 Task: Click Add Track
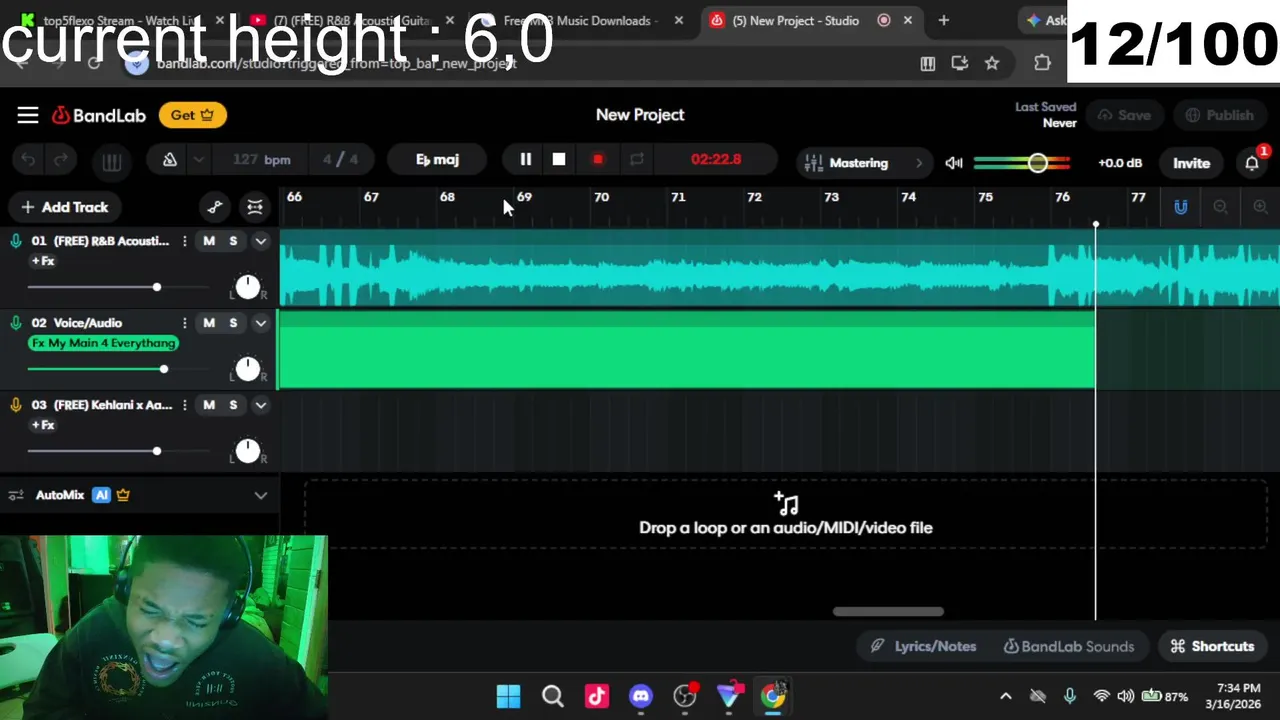pyautogui.click(x=65, y=207)
